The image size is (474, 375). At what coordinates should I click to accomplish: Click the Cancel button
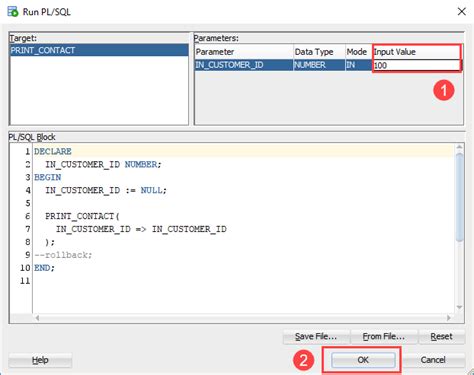click(433, 360)
